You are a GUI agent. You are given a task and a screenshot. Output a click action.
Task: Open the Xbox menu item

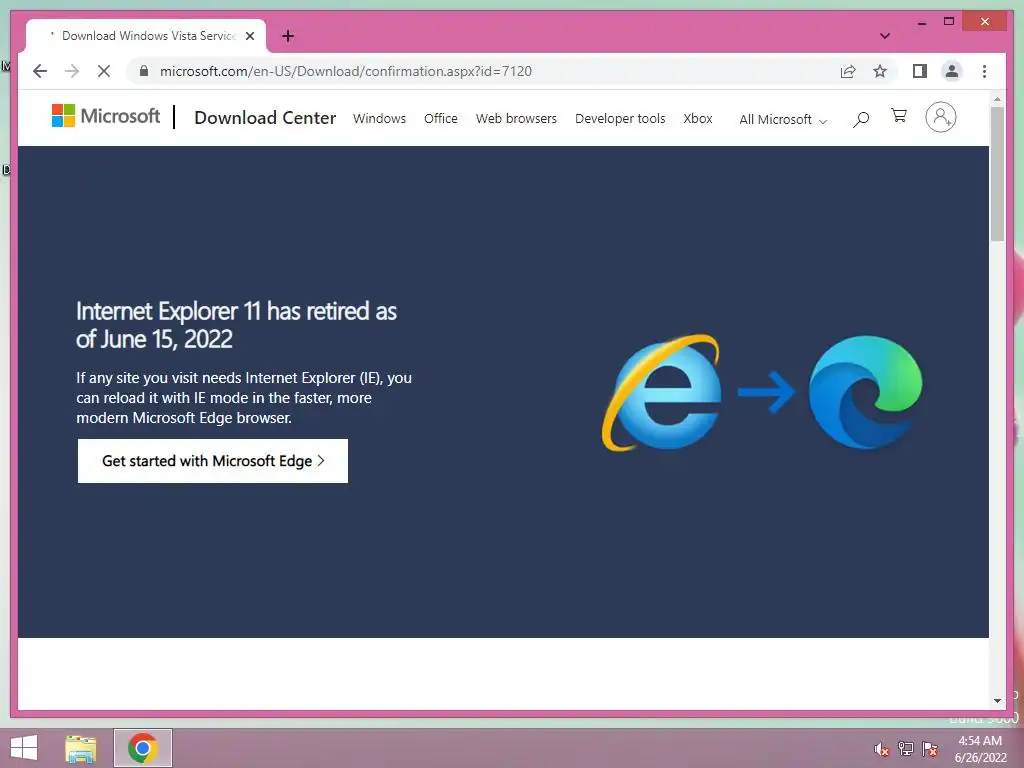pos(697,119)
